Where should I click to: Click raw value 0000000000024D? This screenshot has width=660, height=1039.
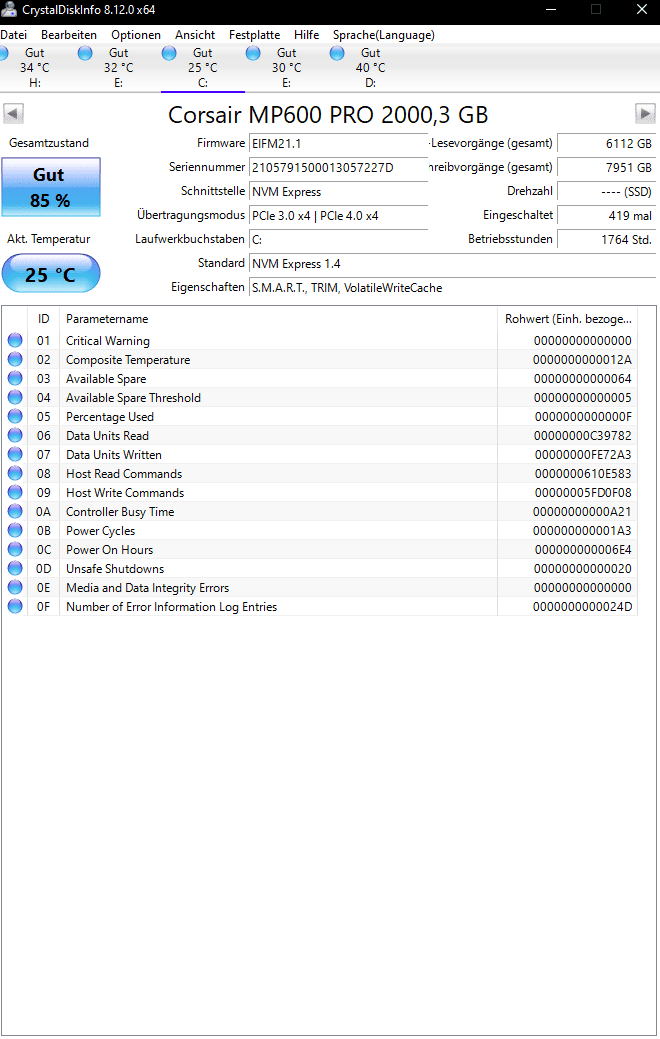582,606
